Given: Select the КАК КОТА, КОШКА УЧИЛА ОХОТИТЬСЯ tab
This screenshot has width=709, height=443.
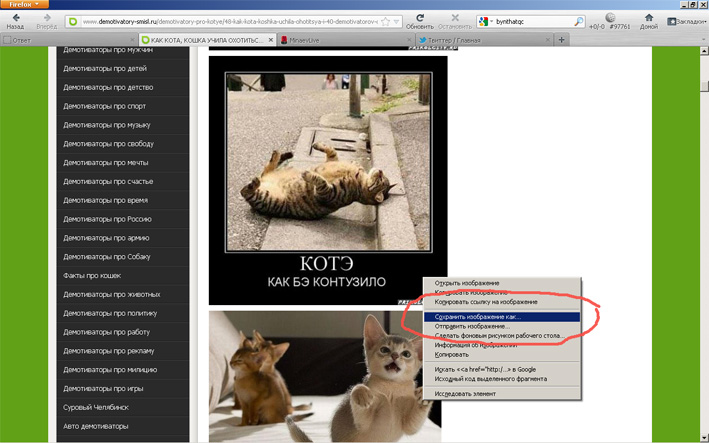Looking at the screenshot, I should [208, 40].
